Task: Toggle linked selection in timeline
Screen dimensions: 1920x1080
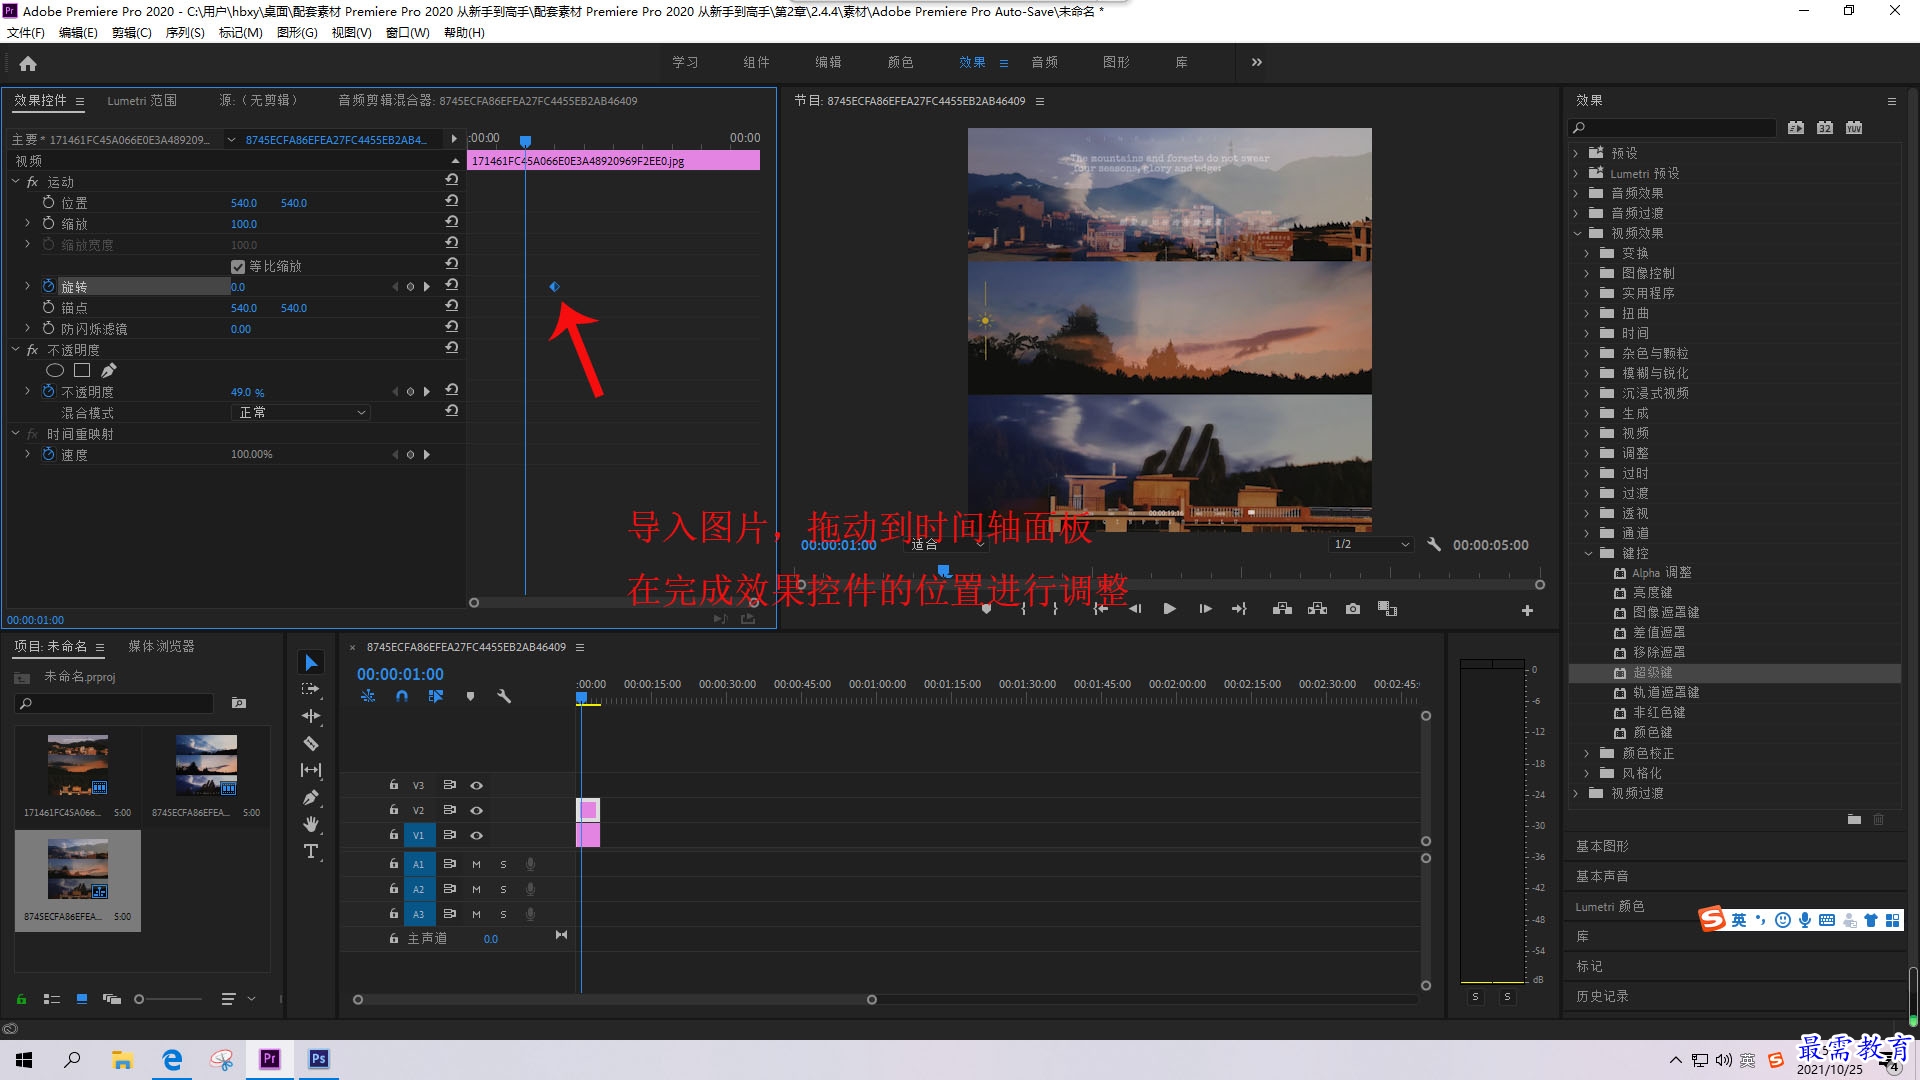Action: pos(435,696)
